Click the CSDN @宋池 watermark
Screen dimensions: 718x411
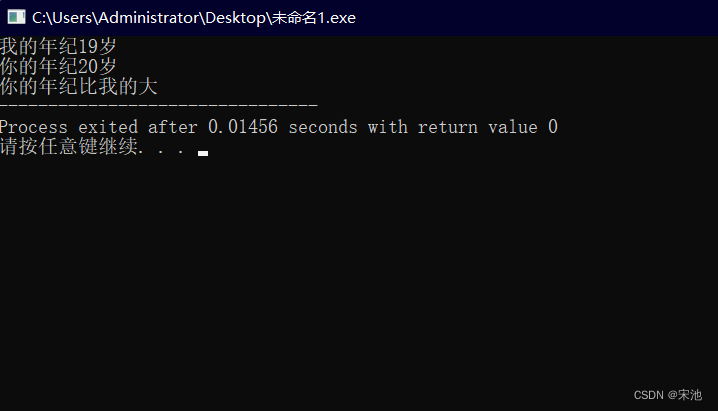tap(668, 395)
